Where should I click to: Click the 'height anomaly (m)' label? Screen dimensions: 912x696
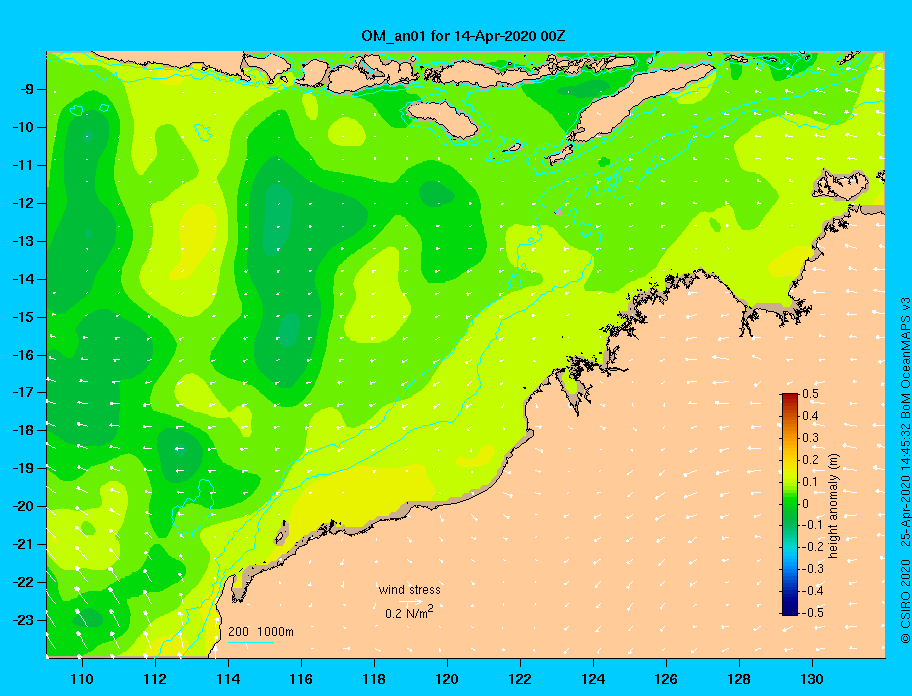pyautogui.click(x=833, y=505)
